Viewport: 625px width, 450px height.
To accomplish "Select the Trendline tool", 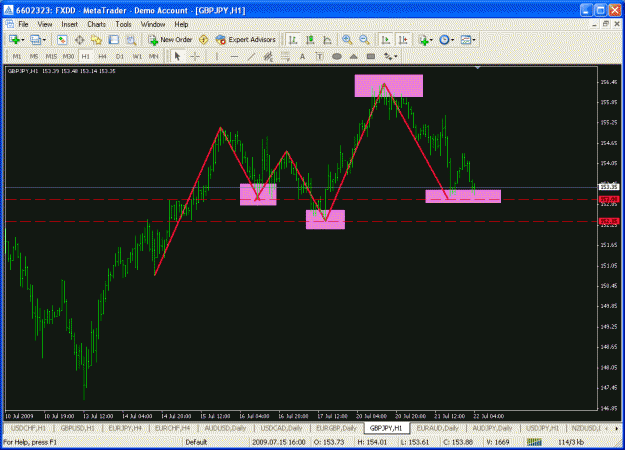I will [x=251, y=57].
